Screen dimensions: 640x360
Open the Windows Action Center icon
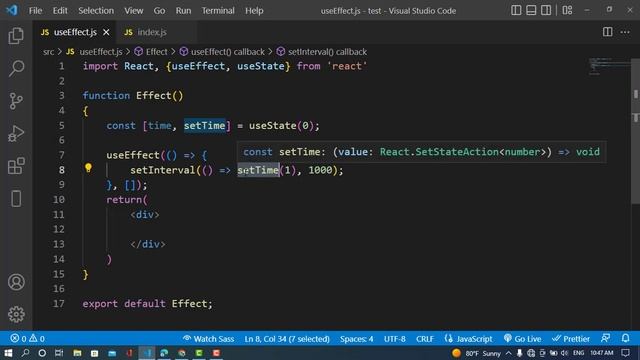(626, 353)
